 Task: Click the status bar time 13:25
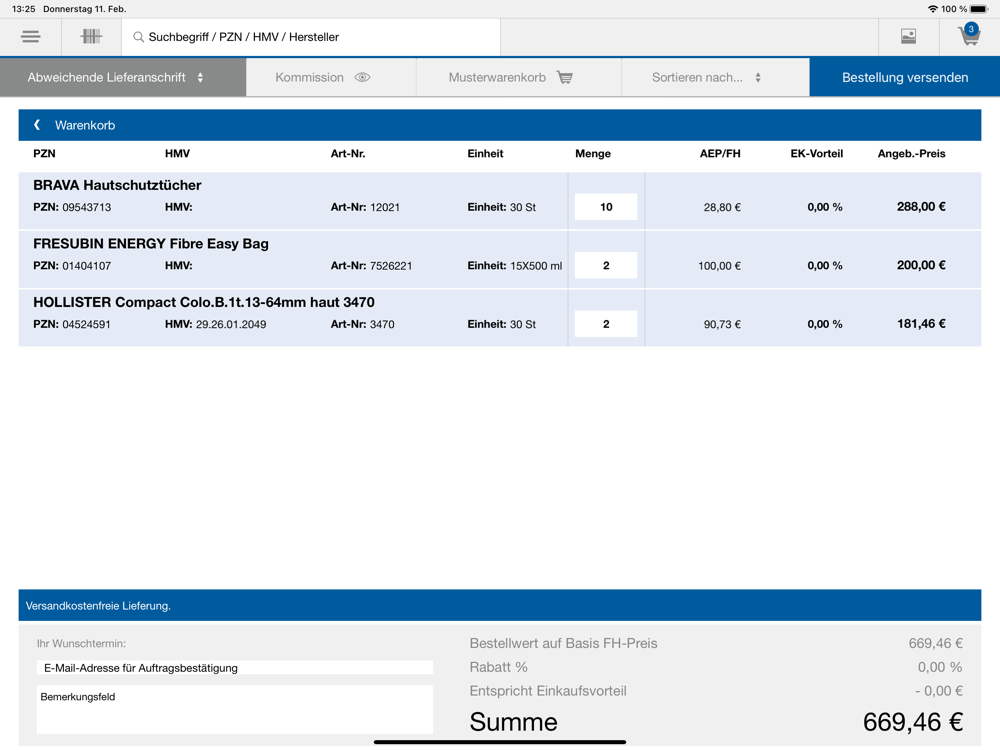click(x=24, y=9)
